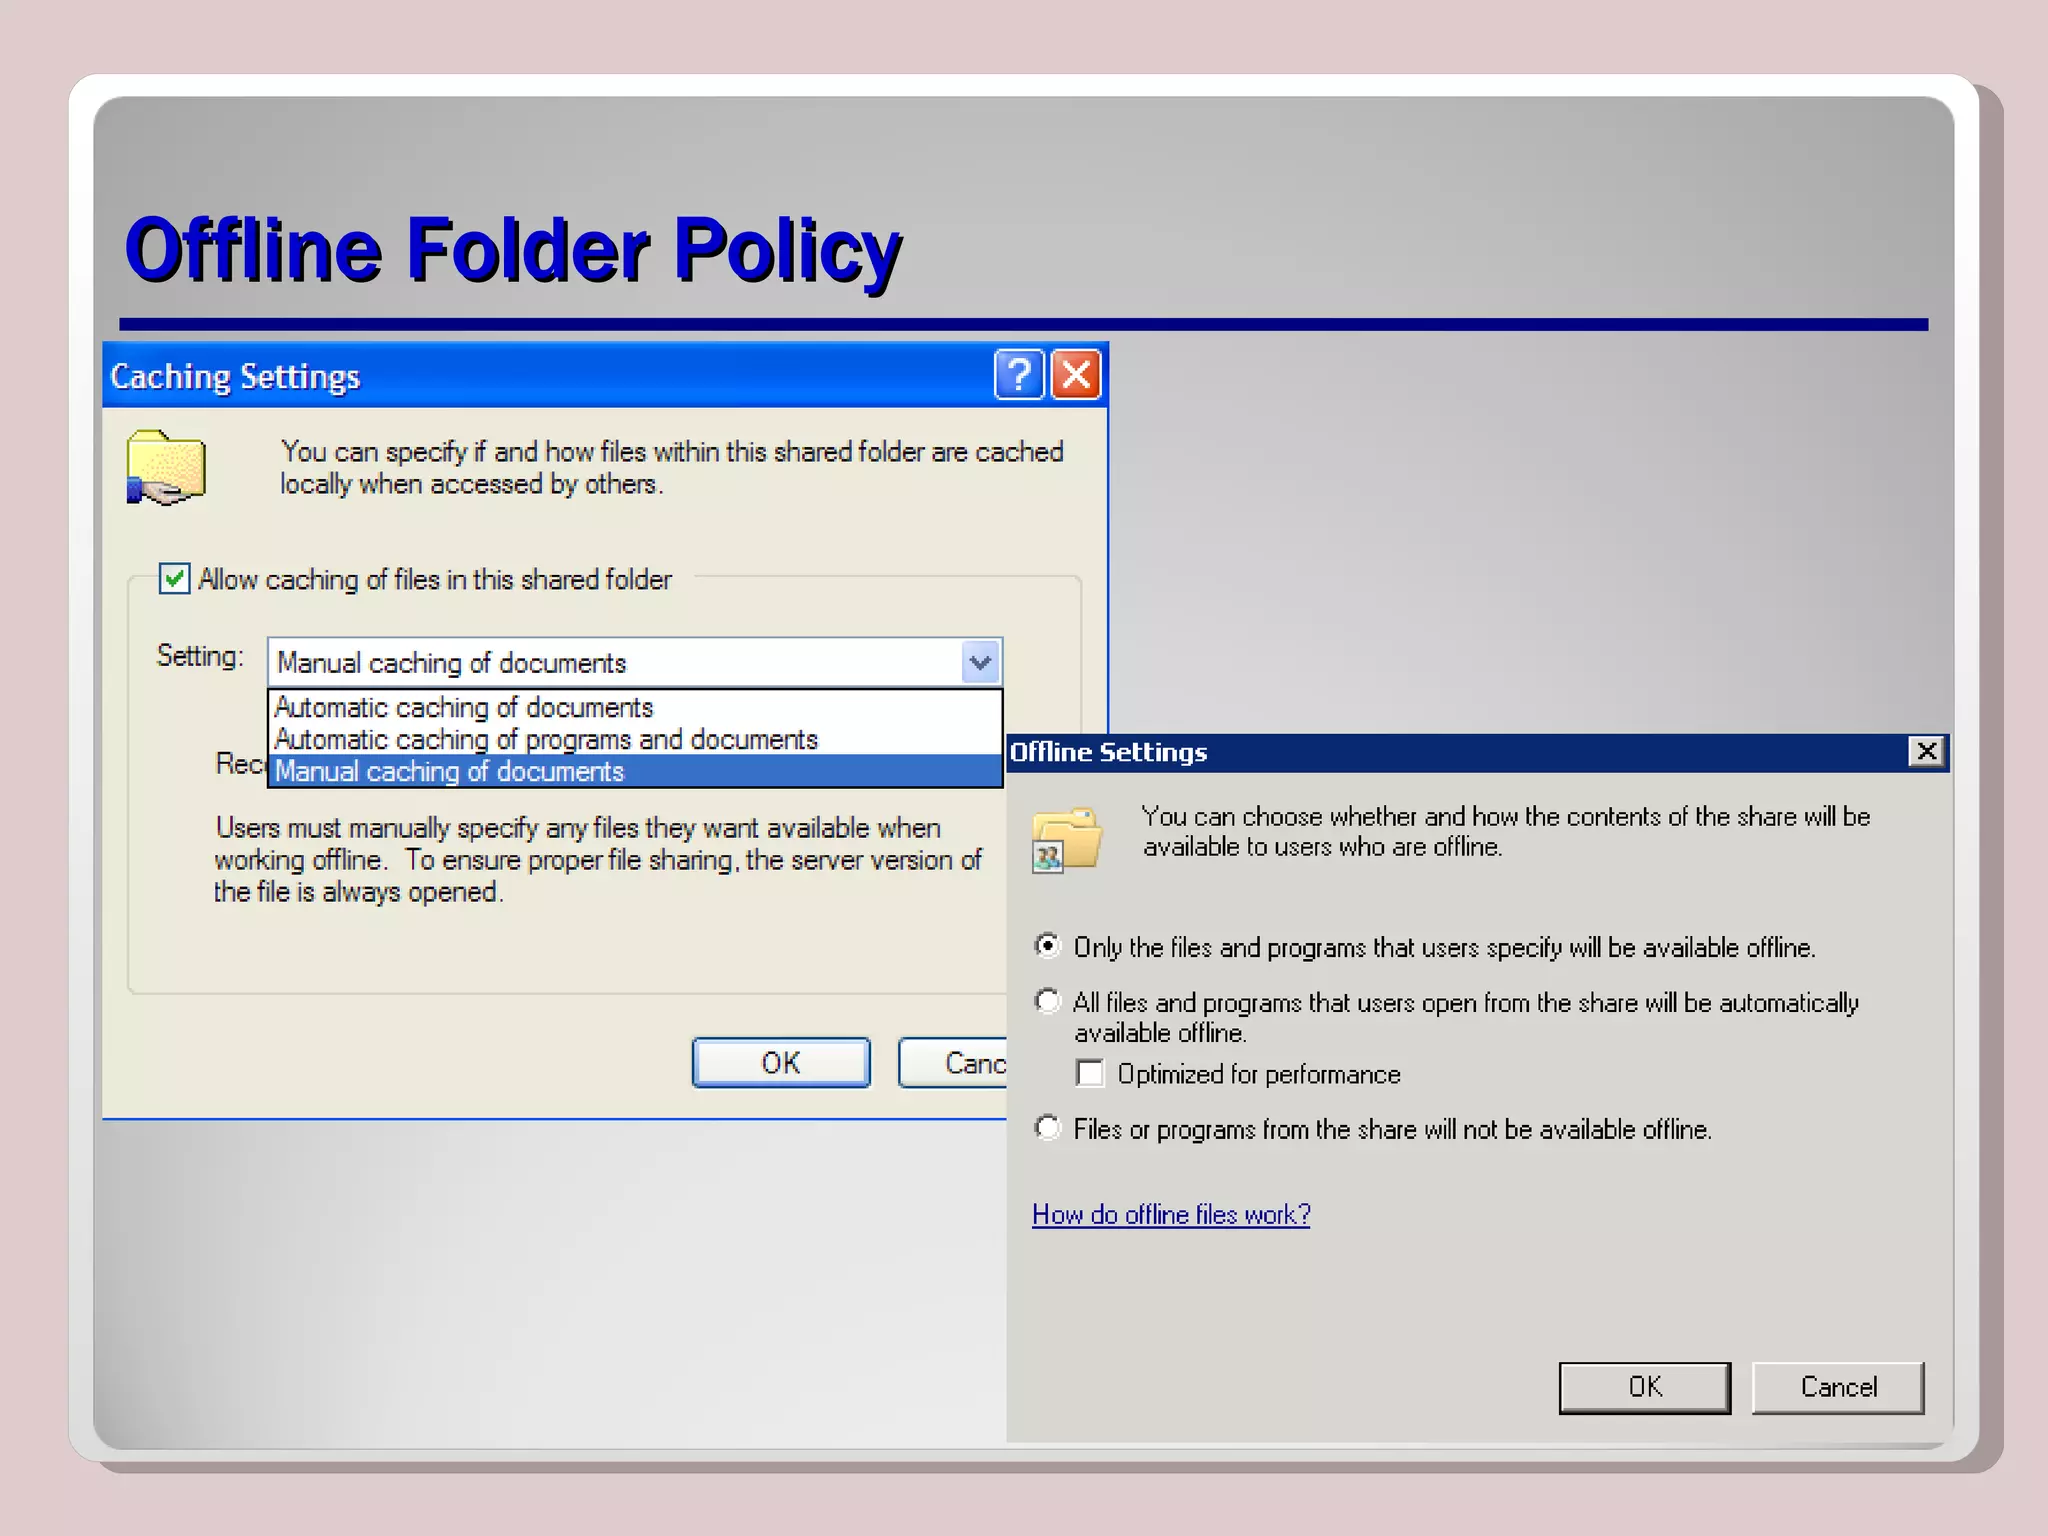Choose Automatic caching of documents option

635,707
